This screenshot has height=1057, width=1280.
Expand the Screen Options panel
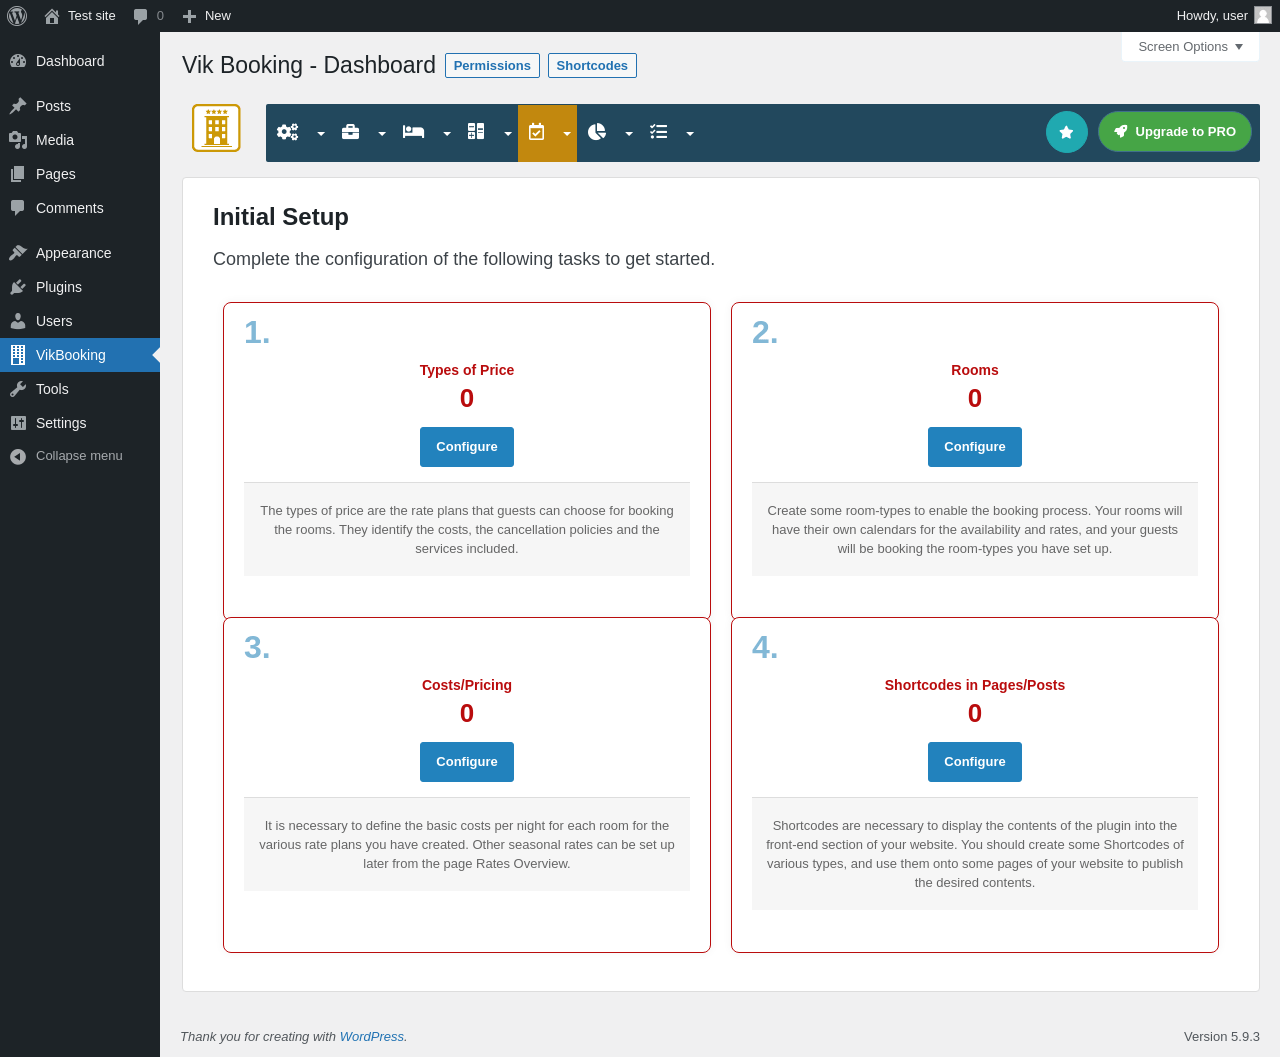1190,47
